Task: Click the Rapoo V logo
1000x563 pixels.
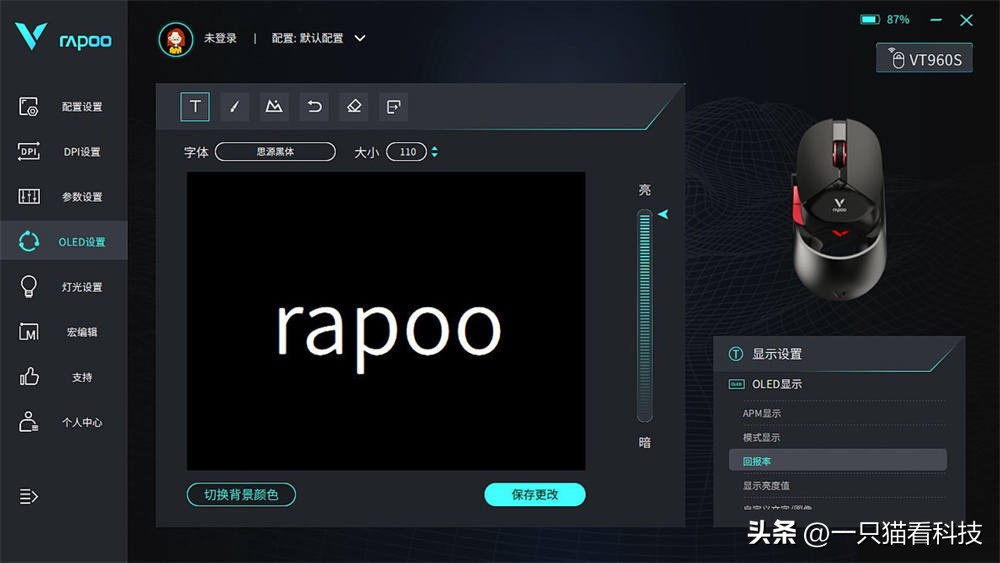Action: tap(31, 36)
